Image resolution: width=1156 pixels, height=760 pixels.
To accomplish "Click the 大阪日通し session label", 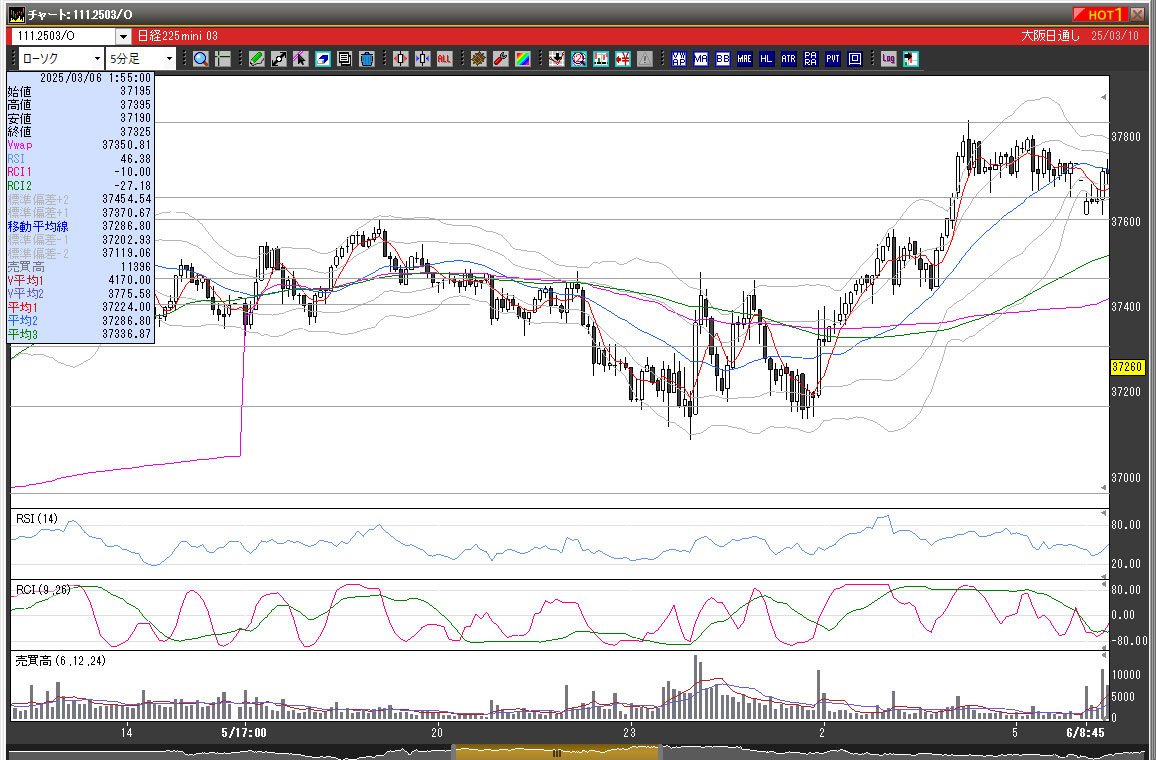I will (1050, 36).
